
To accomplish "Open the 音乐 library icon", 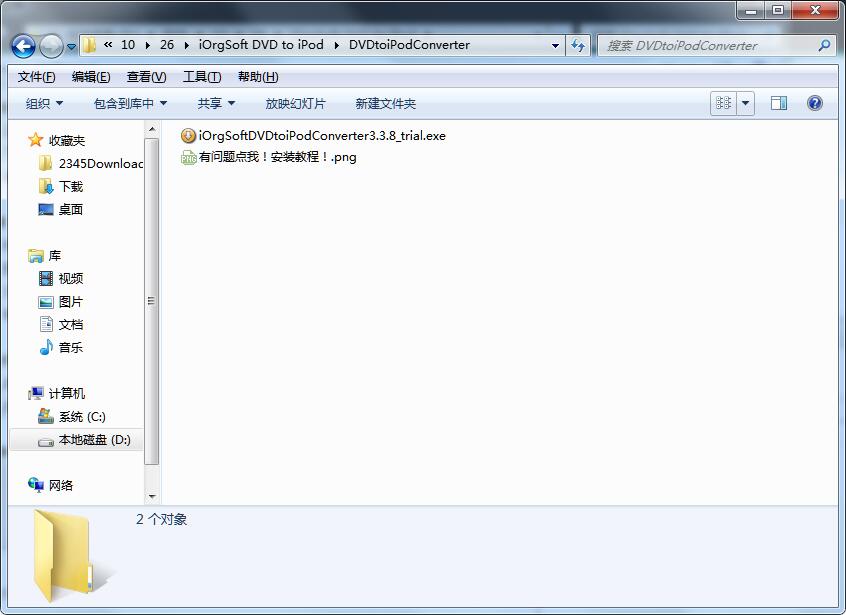I will click(46, 347).
